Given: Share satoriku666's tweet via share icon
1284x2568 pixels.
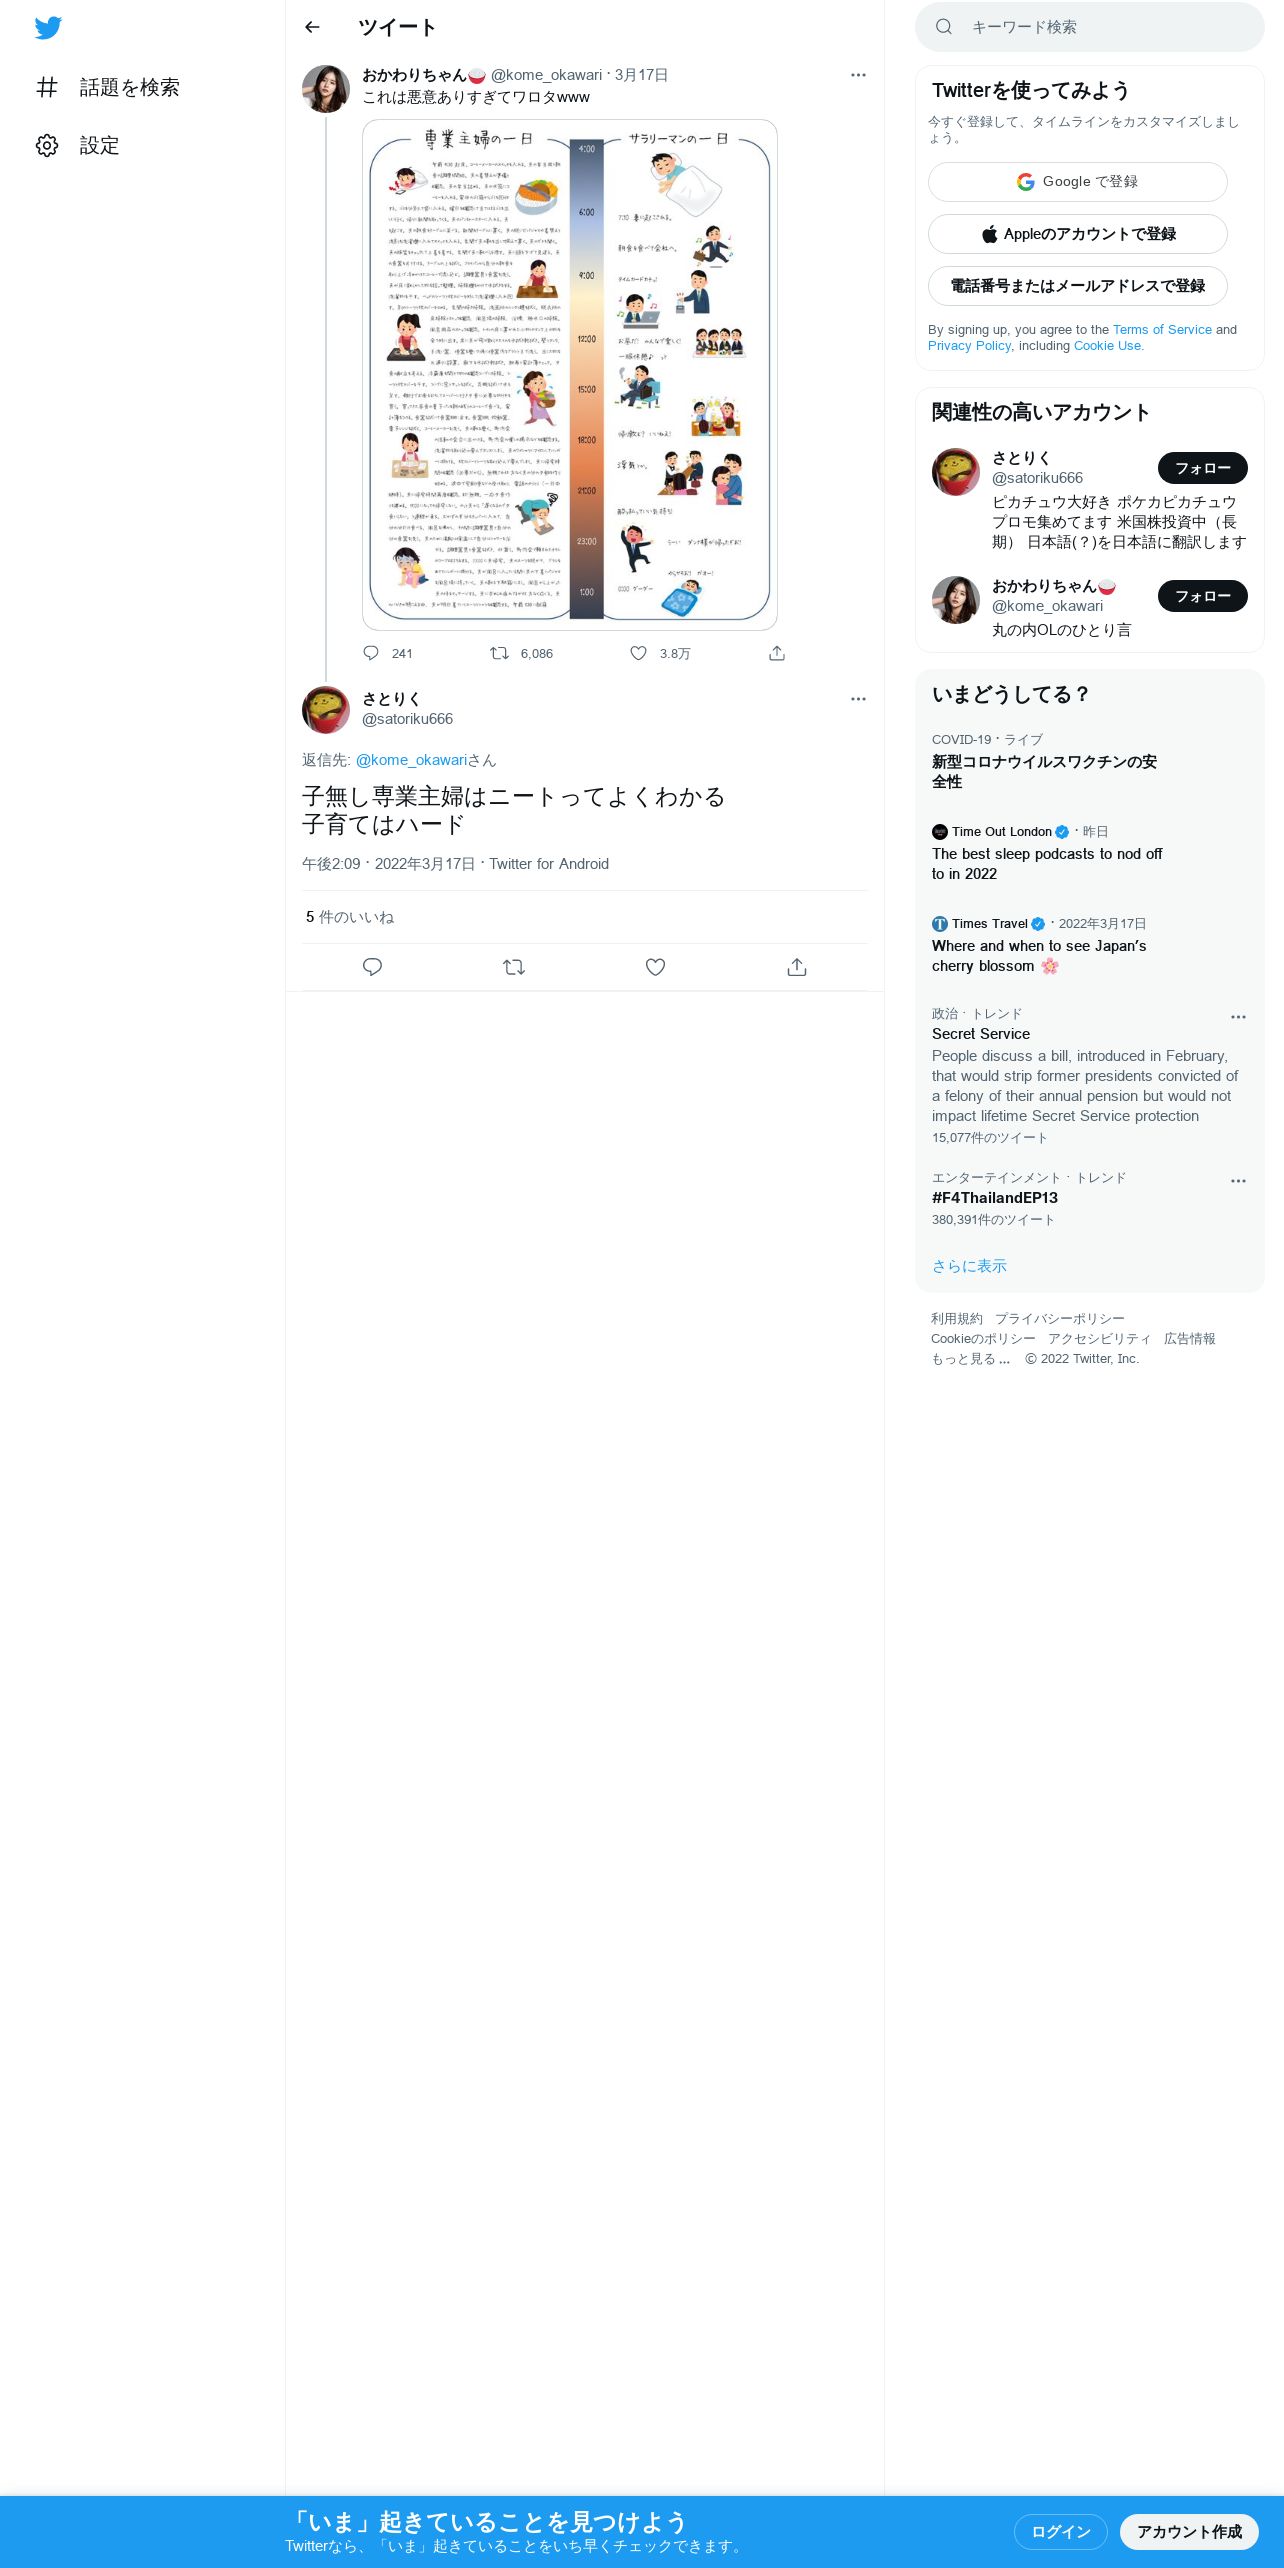Looking at the screenshot, I should (x=797, y=967).
